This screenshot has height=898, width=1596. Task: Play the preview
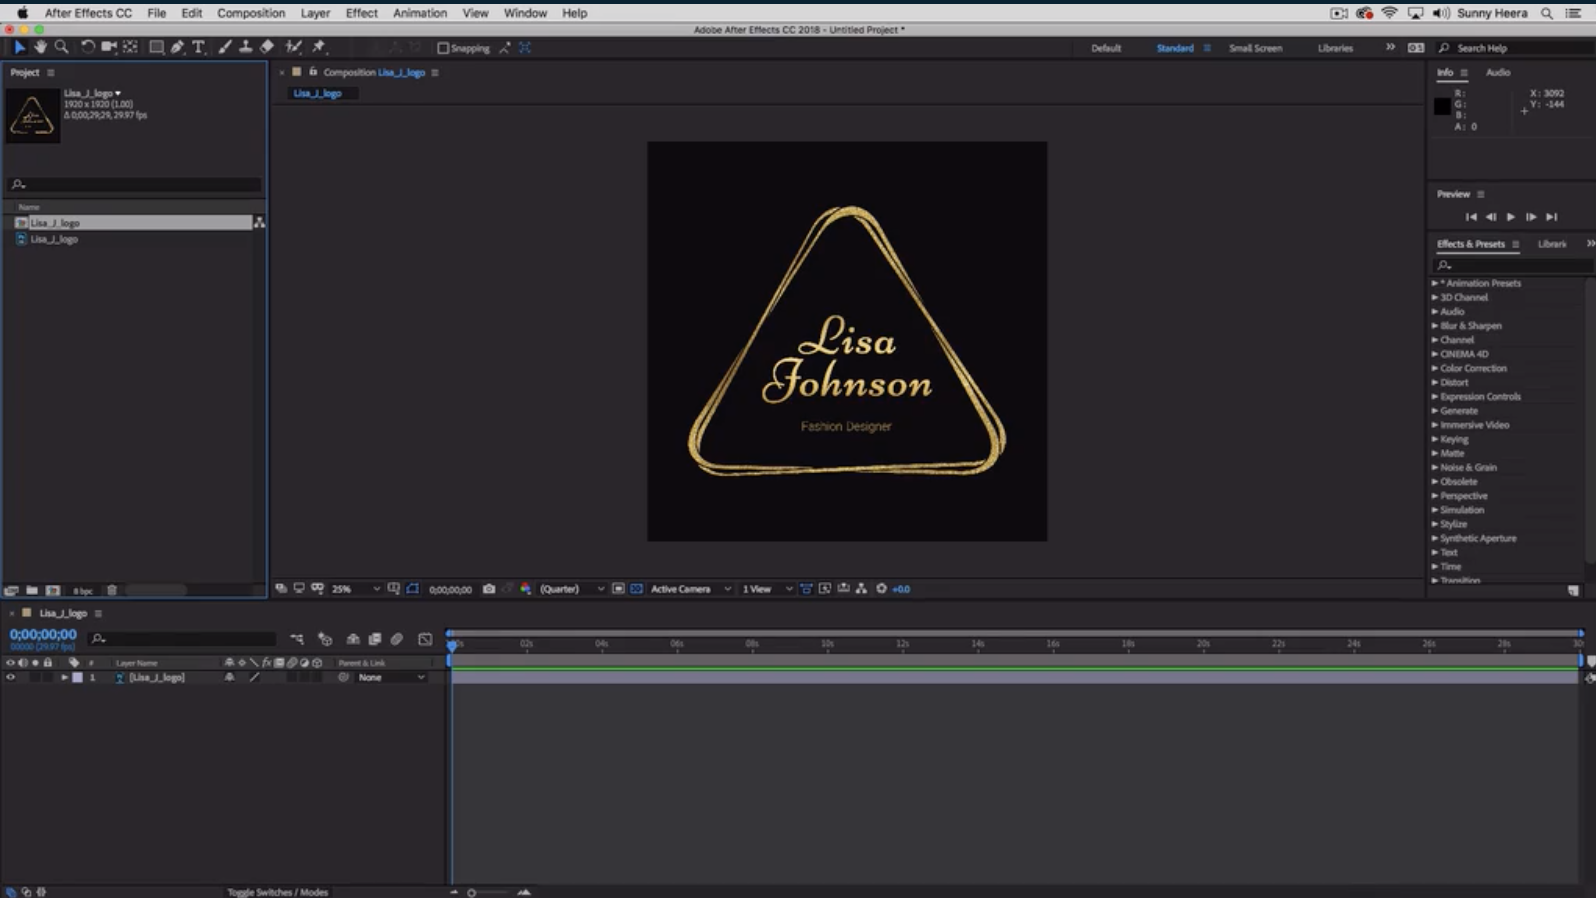pyautogui.click(x=1510, y=217)
